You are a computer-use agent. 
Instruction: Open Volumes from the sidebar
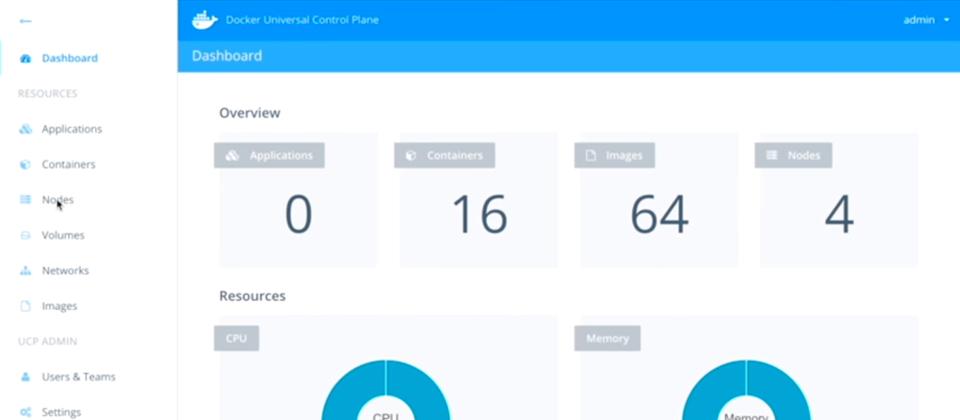pos(63,235)
